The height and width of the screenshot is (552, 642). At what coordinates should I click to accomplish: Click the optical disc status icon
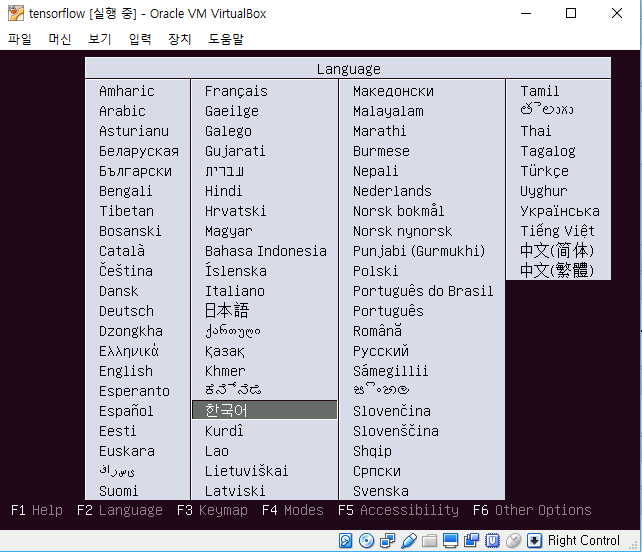click(x=366, y=541)
